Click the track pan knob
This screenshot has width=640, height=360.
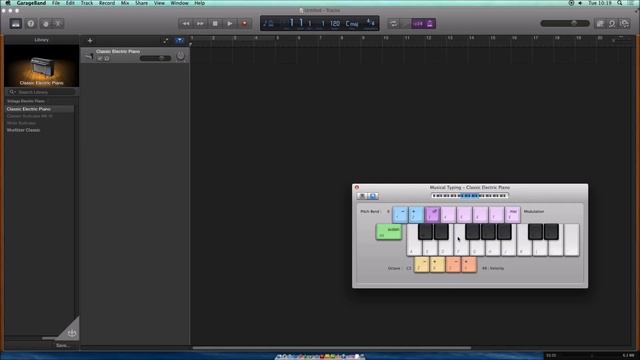point(180,56)
